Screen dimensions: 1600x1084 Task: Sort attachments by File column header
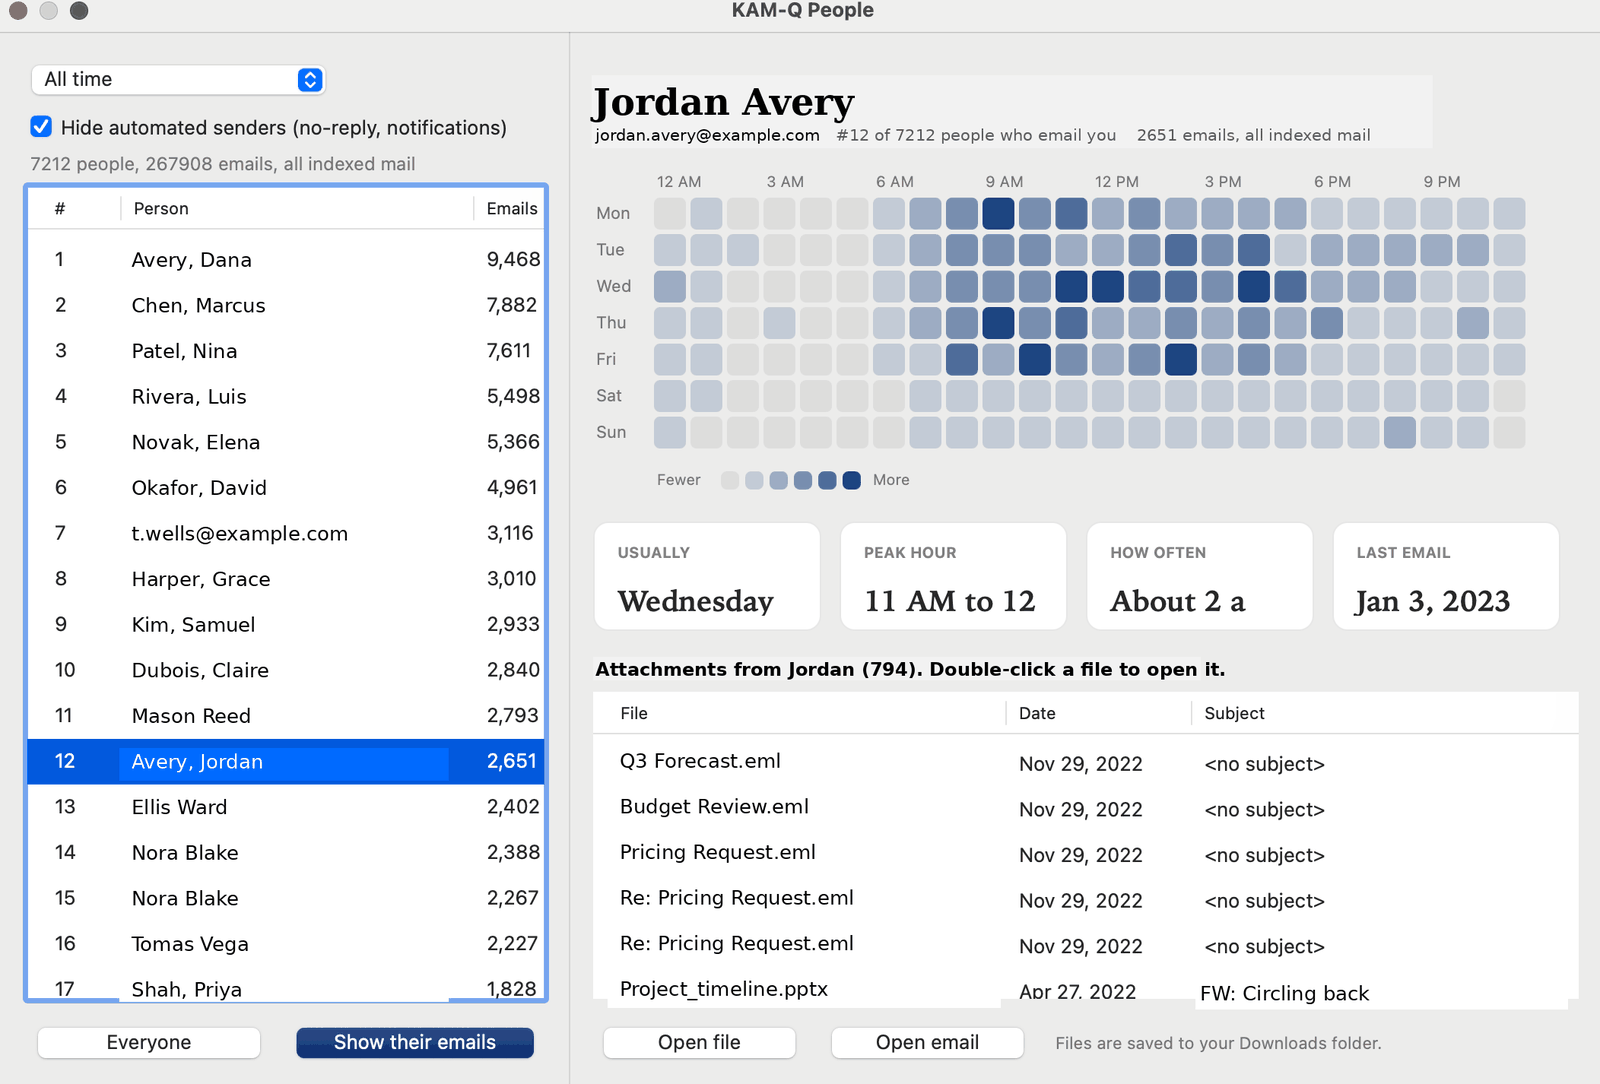click(x=800, y=713)
